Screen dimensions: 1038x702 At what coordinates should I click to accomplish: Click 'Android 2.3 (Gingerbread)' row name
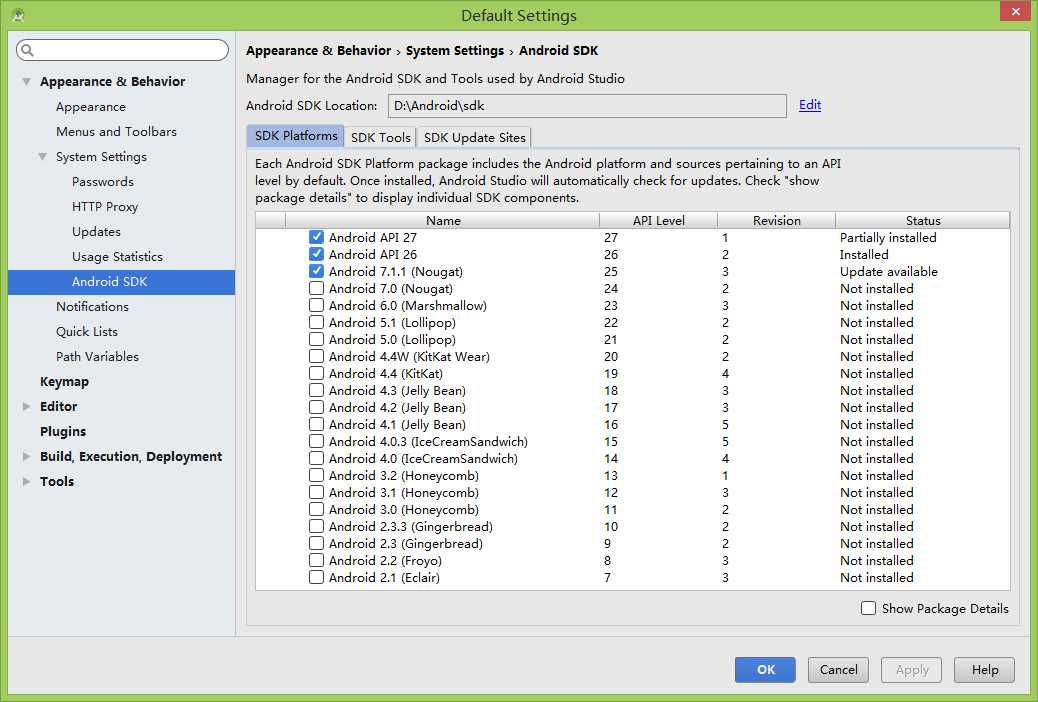pyautogui.click(x=406, y=544)
